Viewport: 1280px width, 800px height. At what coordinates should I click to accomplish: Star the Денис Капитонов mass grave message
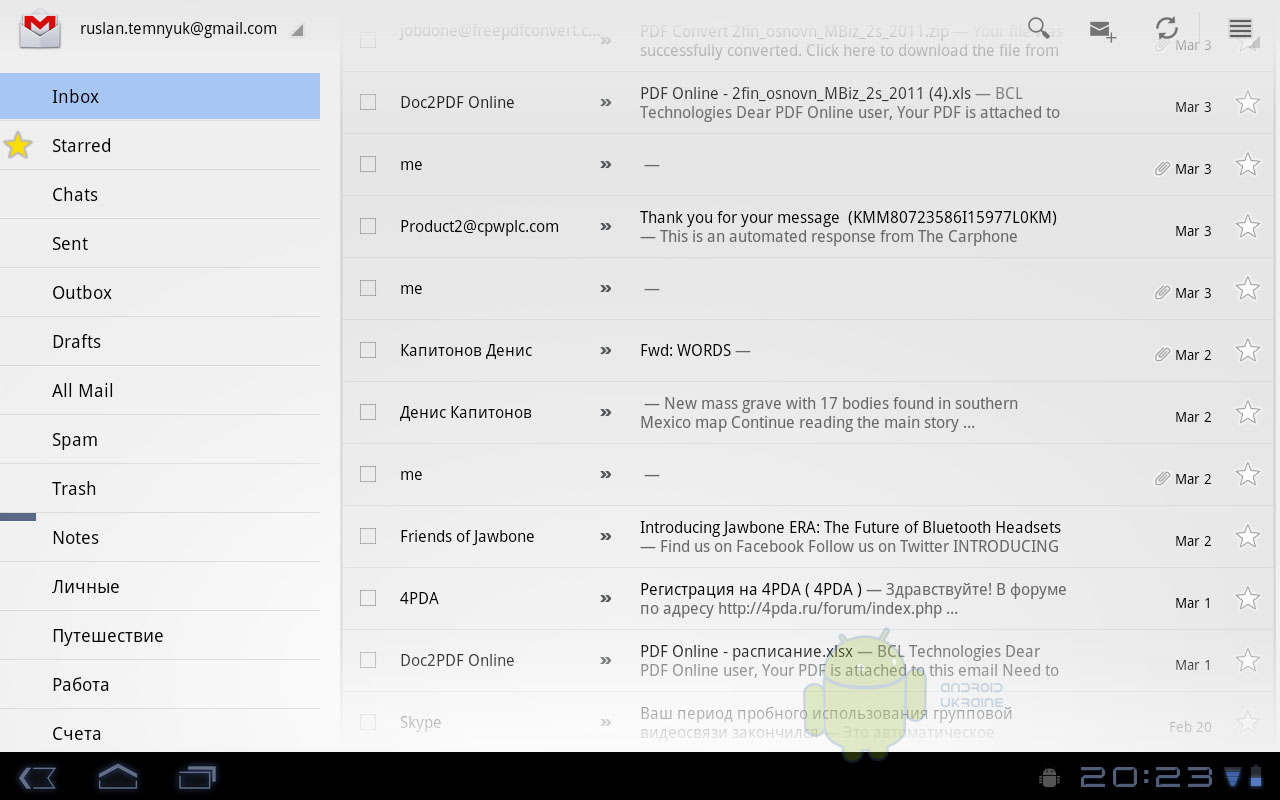1247,412
